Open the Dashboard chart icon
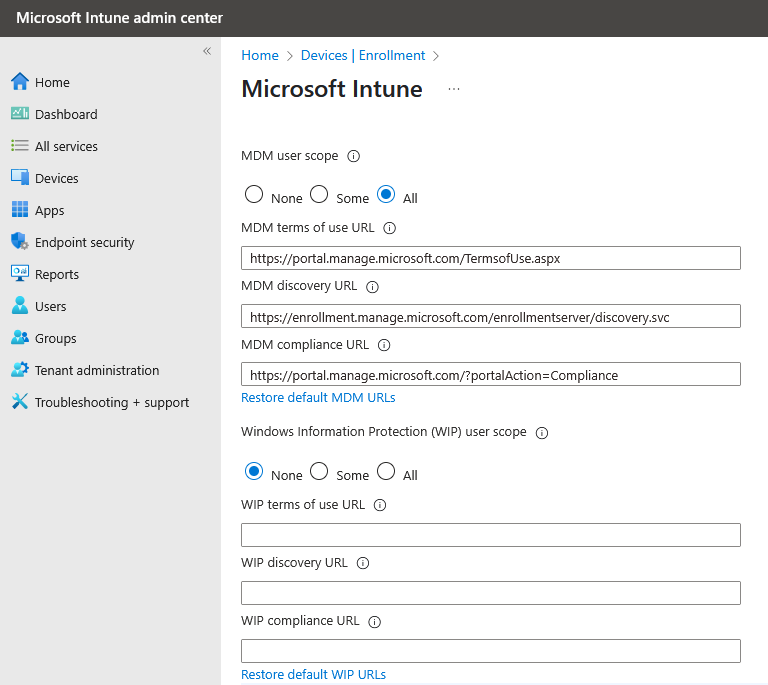The image size is (768, 685). click(20, 114)
